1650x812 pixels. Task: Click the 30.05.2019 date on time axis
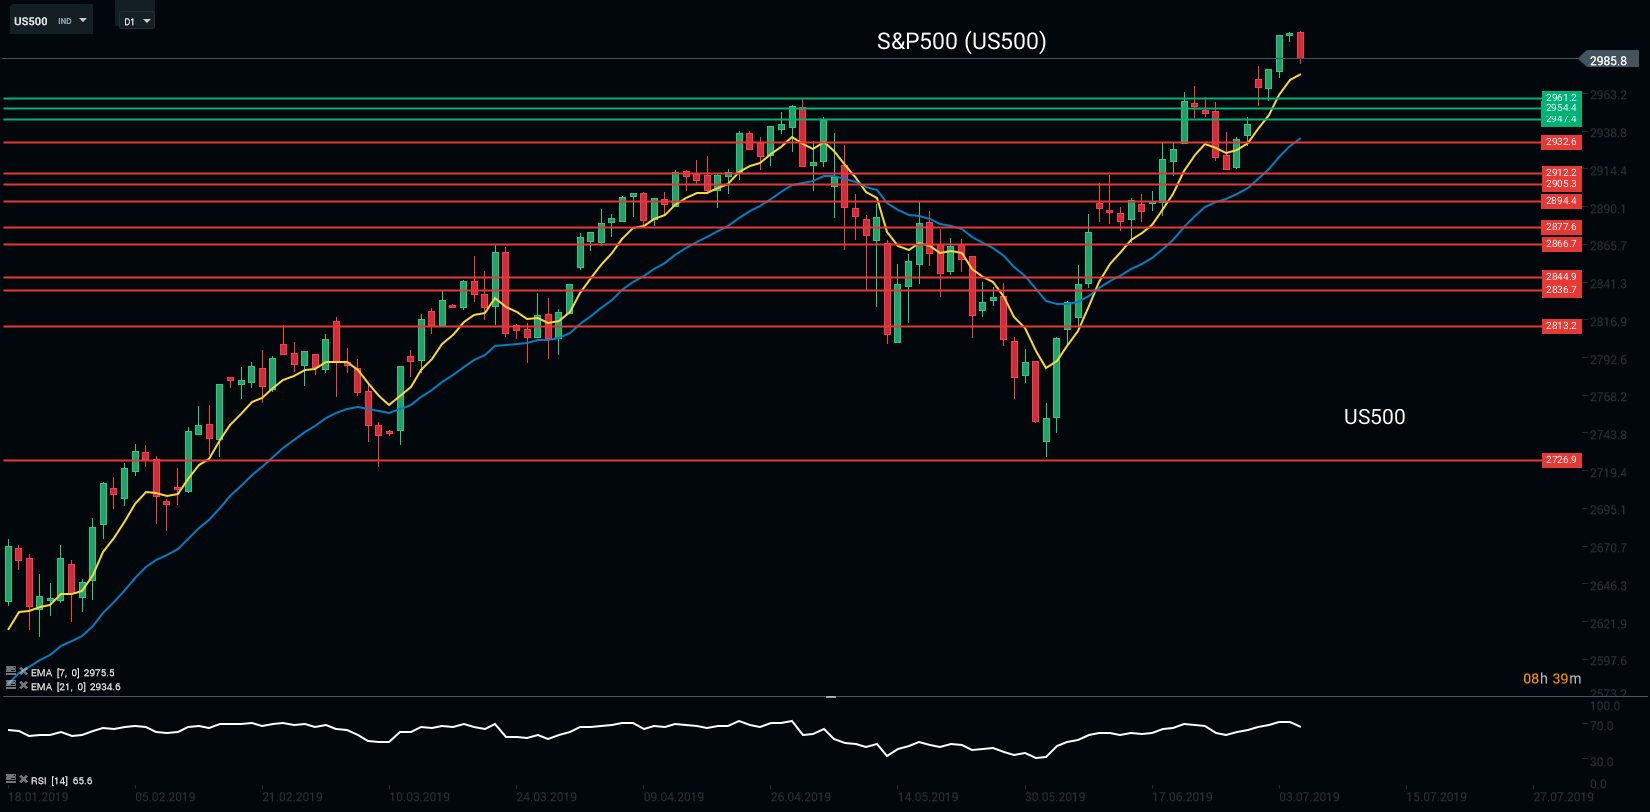pos(1055,797)
